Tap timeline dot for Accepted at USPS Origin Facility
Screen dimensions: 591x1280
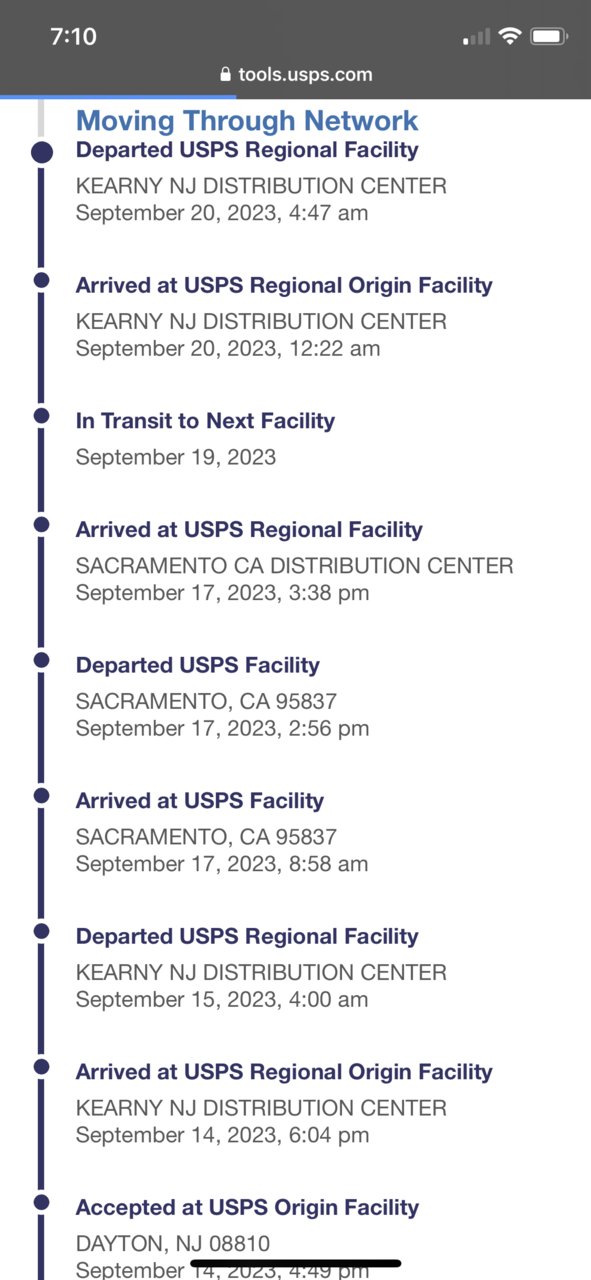tap(42, 1202)
